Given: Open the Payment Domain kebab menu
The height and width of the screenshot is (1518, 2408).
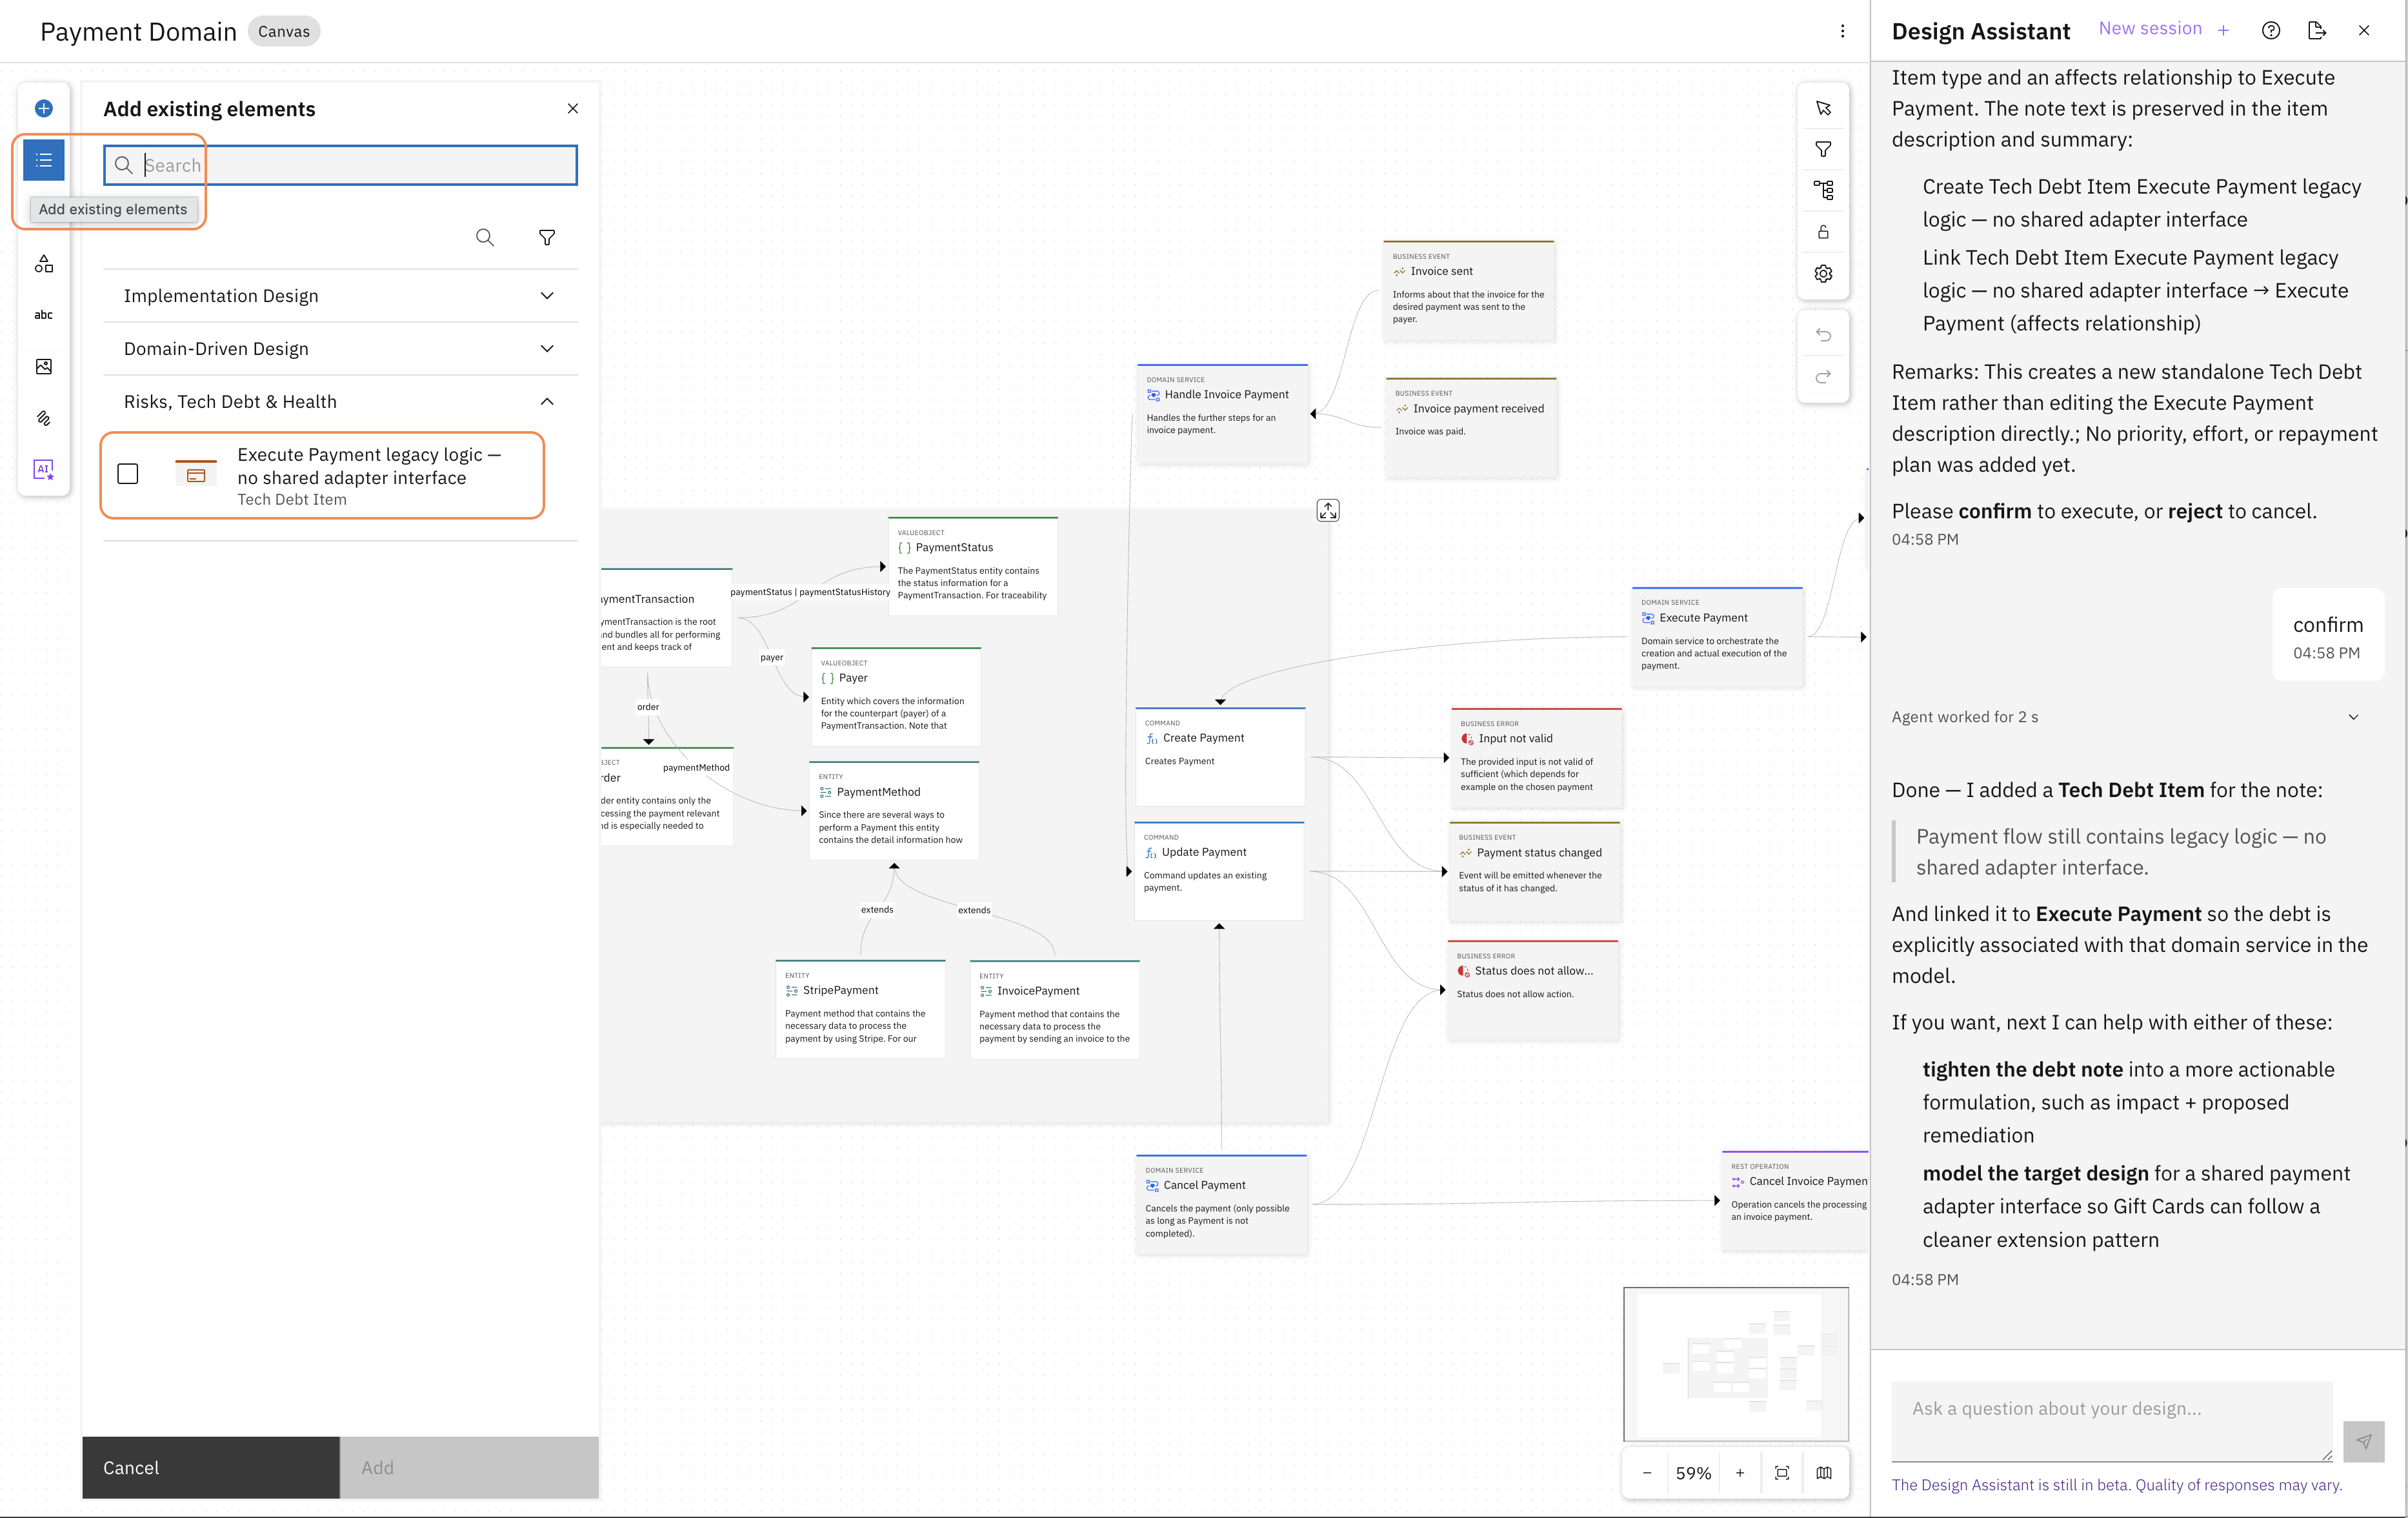Looking at the screenshot, I should (1842, 31).
